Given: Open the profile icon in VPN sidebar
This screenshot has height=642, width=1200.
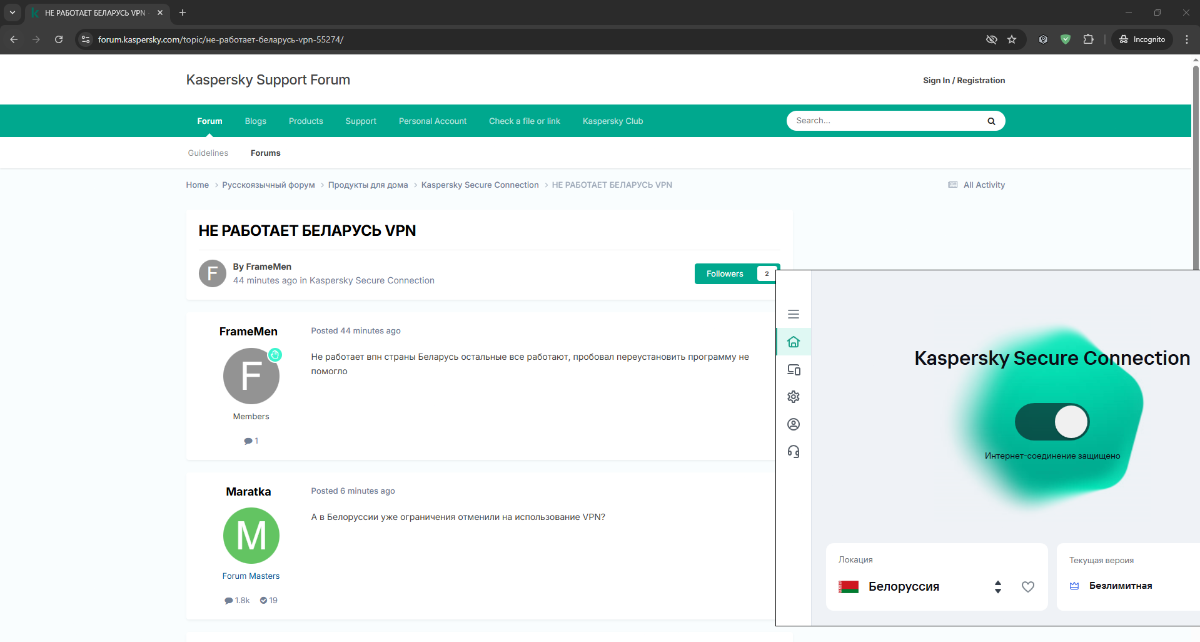Looking at the screenshot, I should coord(793,424).
